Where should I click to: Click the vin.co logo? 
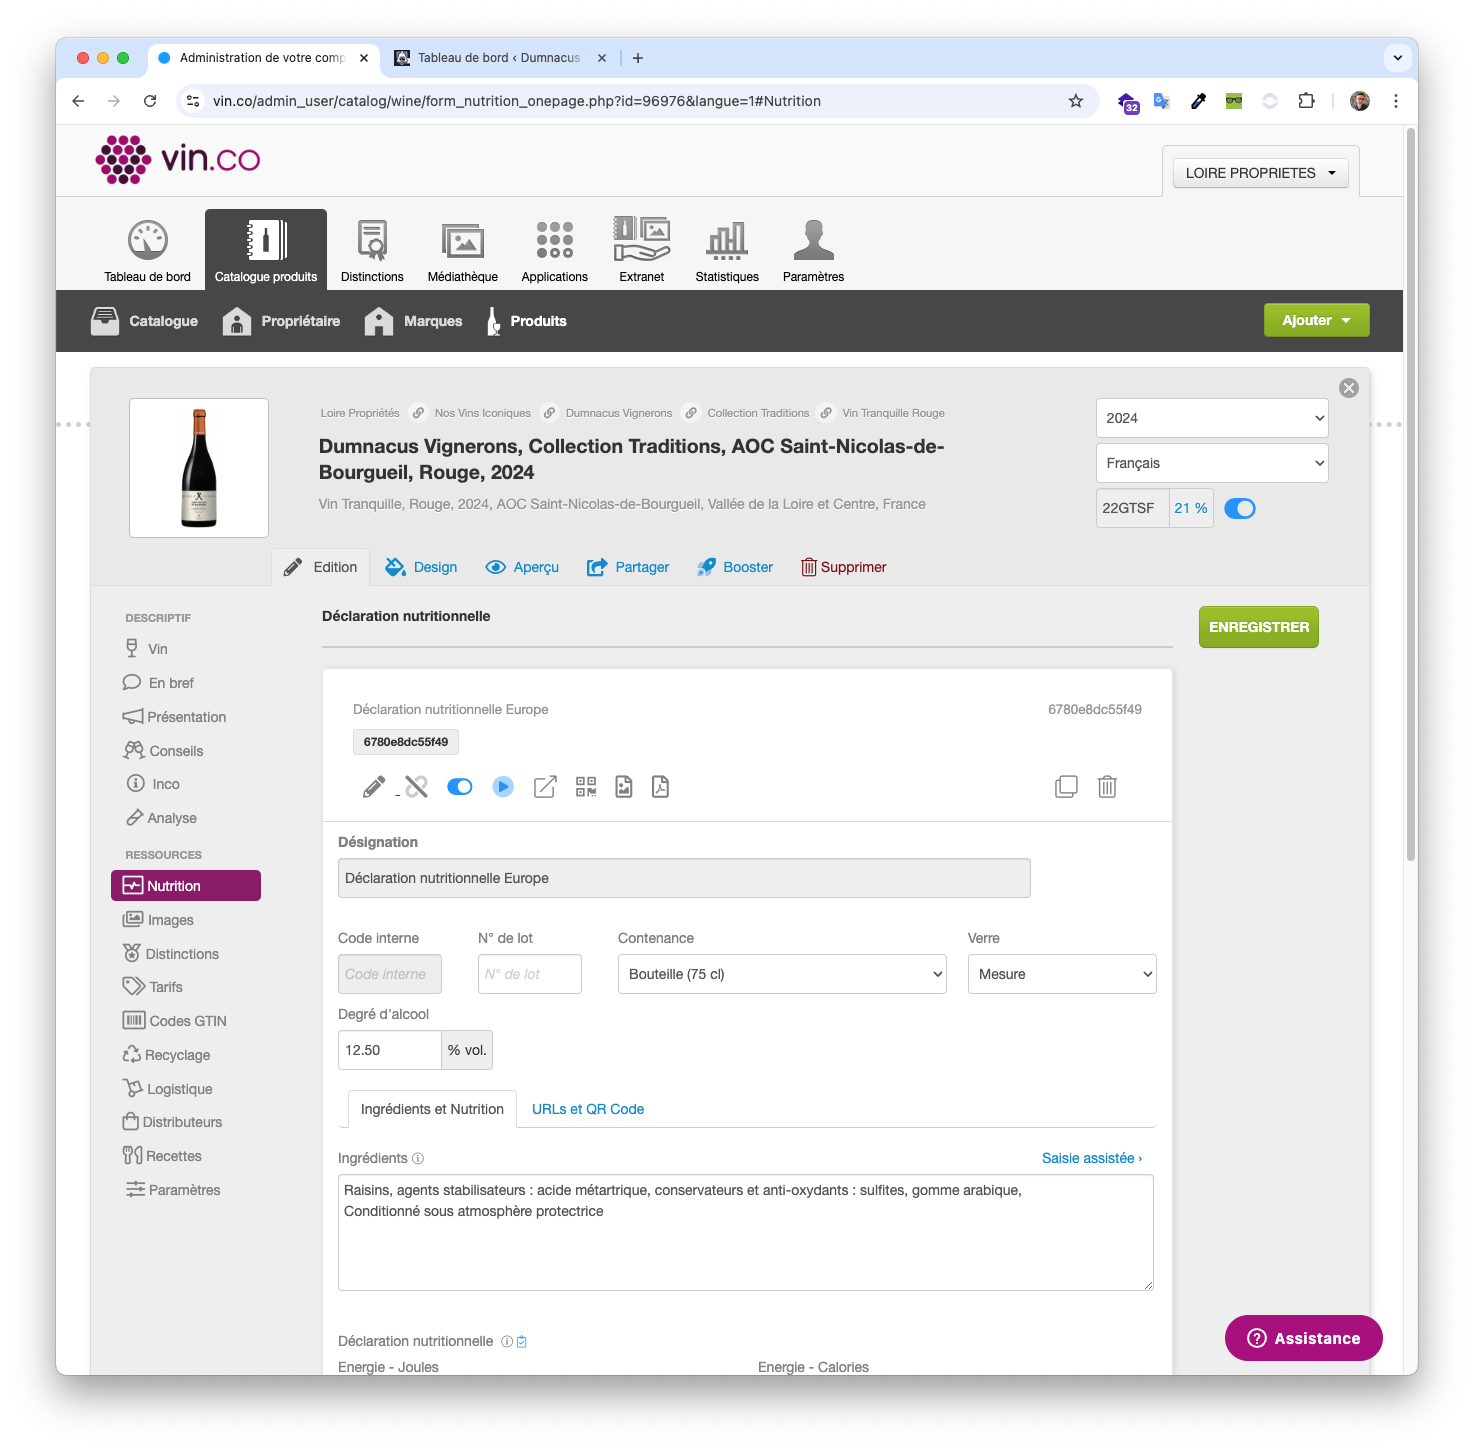click(178, 159)
